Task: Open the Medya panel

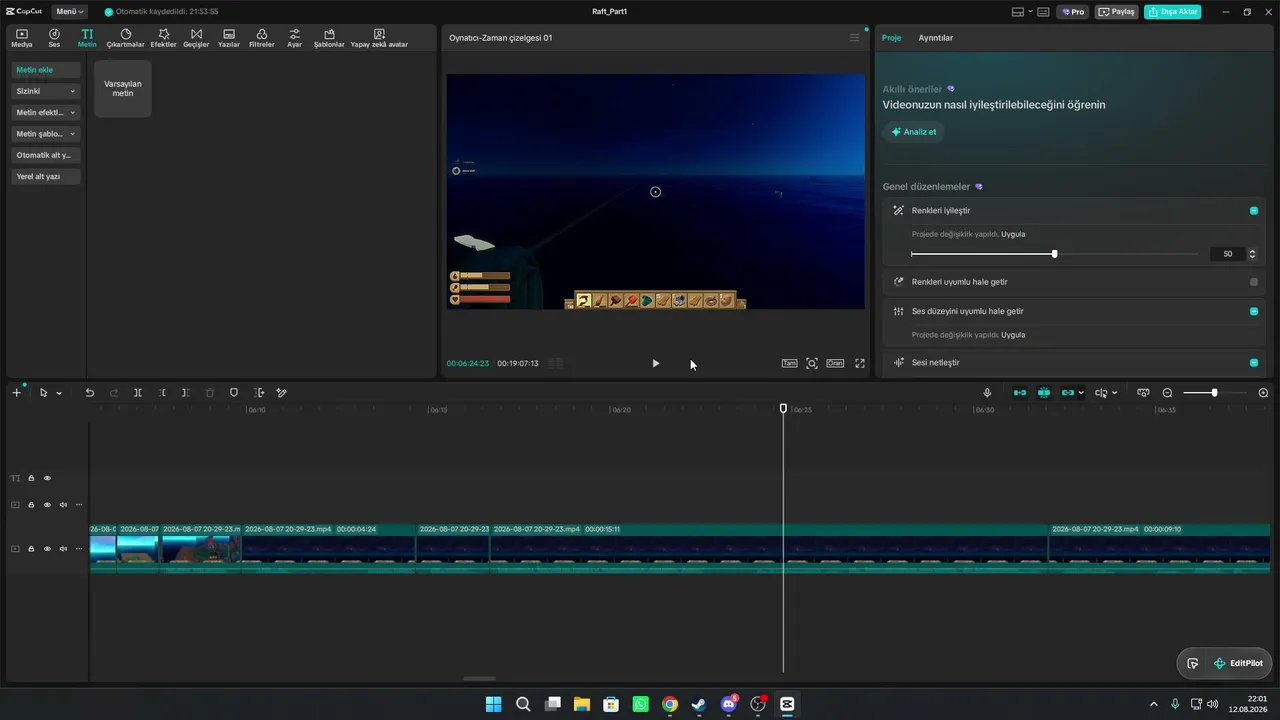Action: [22, 38]
